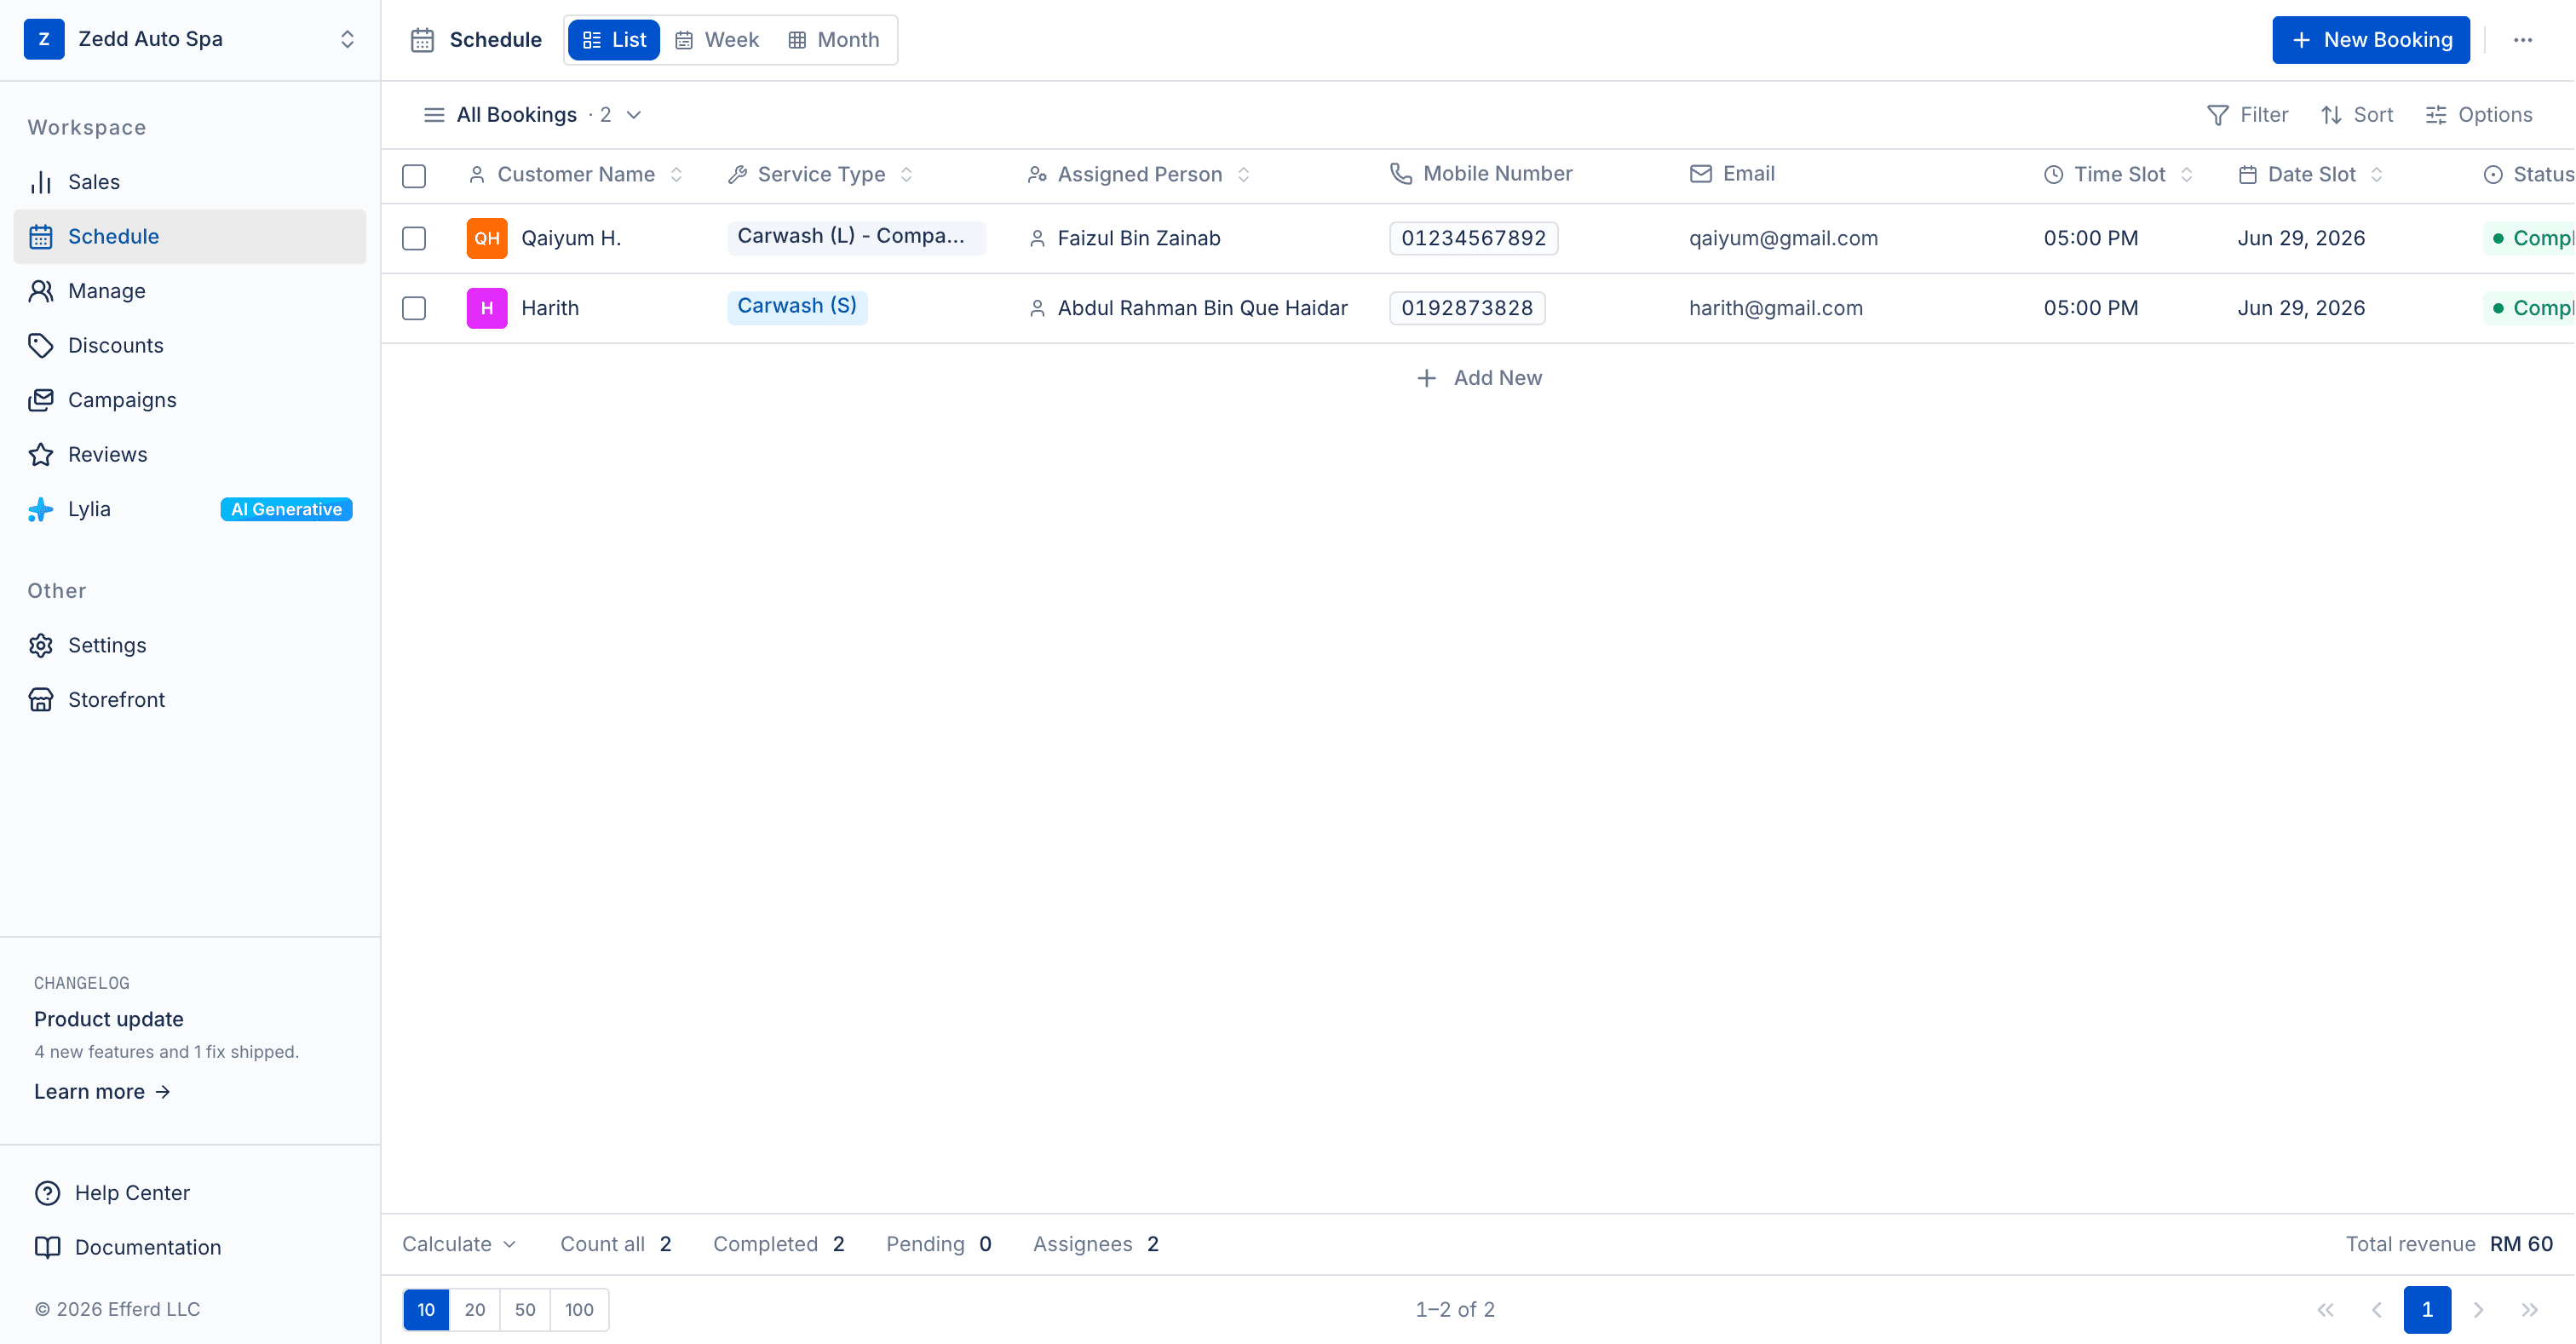Click the Qaiyum H. QH avatar
Screen dimensions: 2576x1344
point(487,238)
